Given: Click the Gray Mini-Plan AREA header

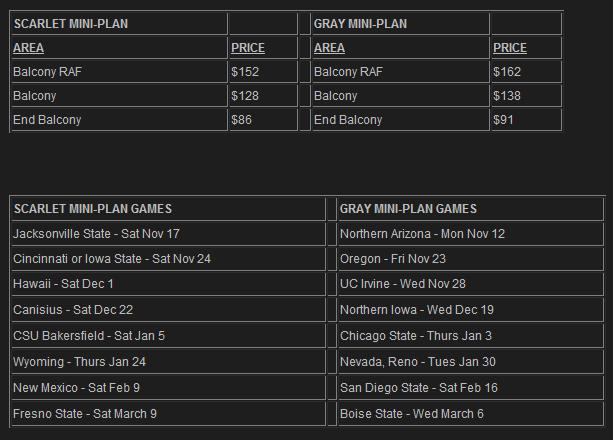Looking at the screenshot, I should [x=329, y=48].
